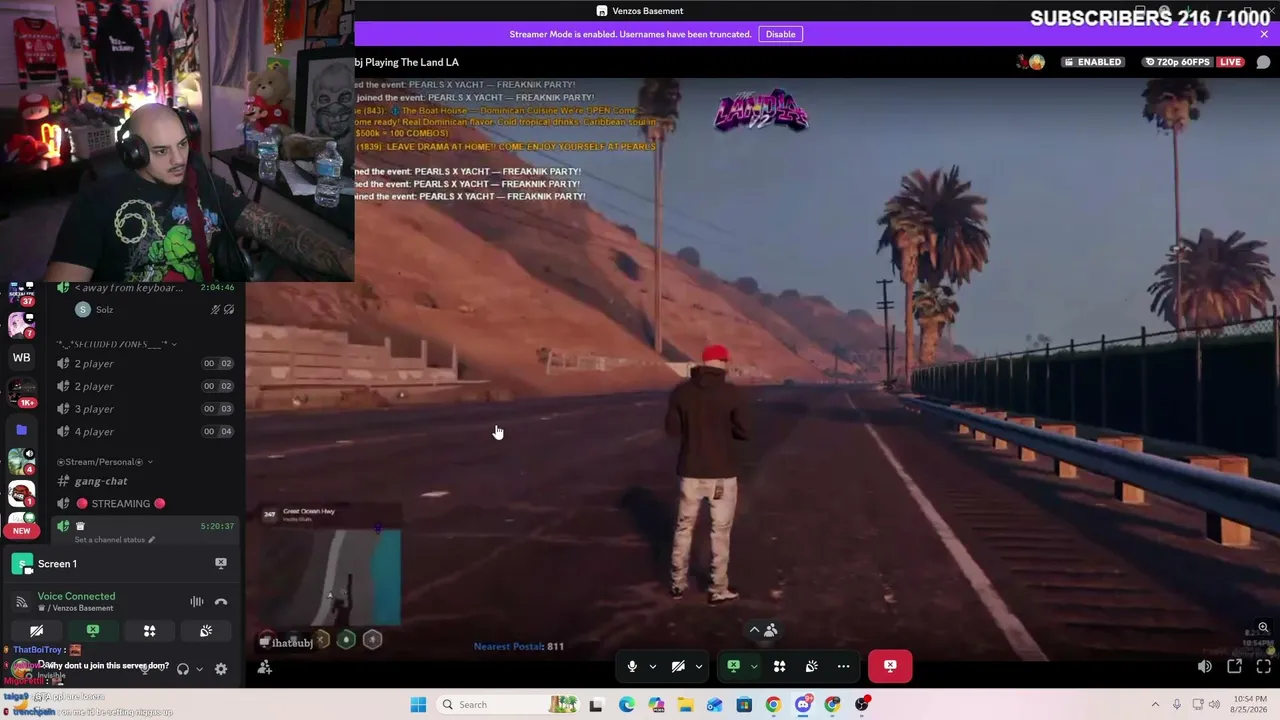Screen dimensions: 1280x720
Task: Open Windows Start menu
Action: tap(418, 705)
